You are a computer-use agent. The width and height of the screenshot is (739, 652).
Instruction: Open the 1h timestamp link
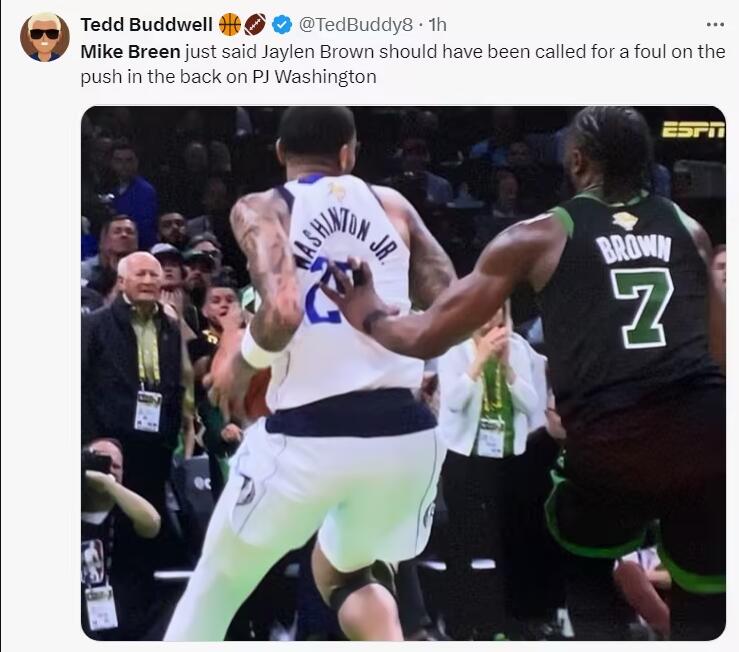pos(437,25)
